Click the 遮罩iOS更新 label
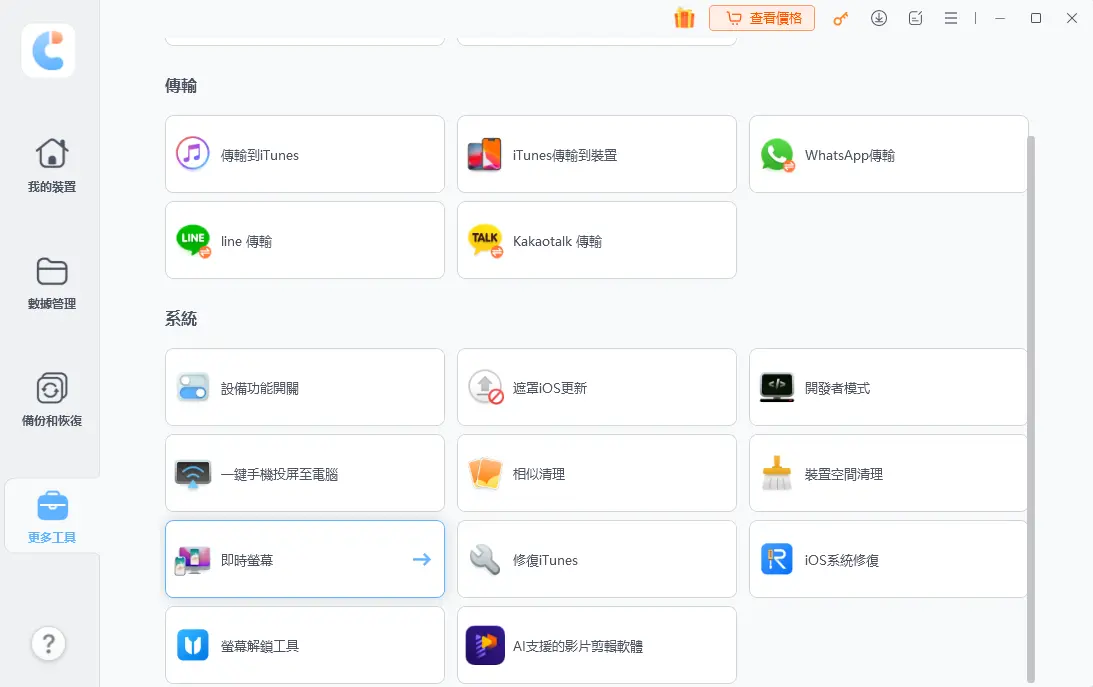This screenshot has height=687, width=1093. [x=549, y=389]
